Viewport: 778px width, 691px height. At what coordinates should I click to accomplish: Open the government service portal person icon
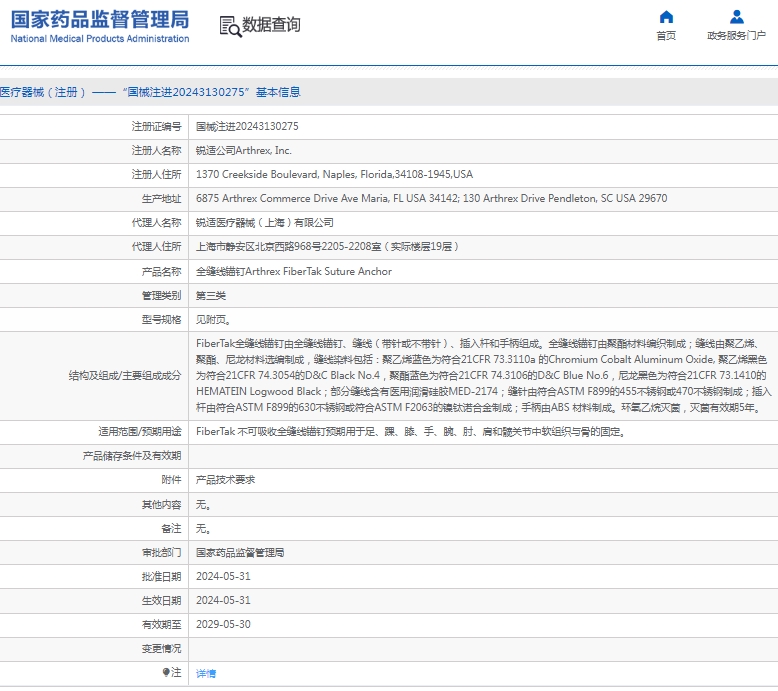click(x=736, y=17)
